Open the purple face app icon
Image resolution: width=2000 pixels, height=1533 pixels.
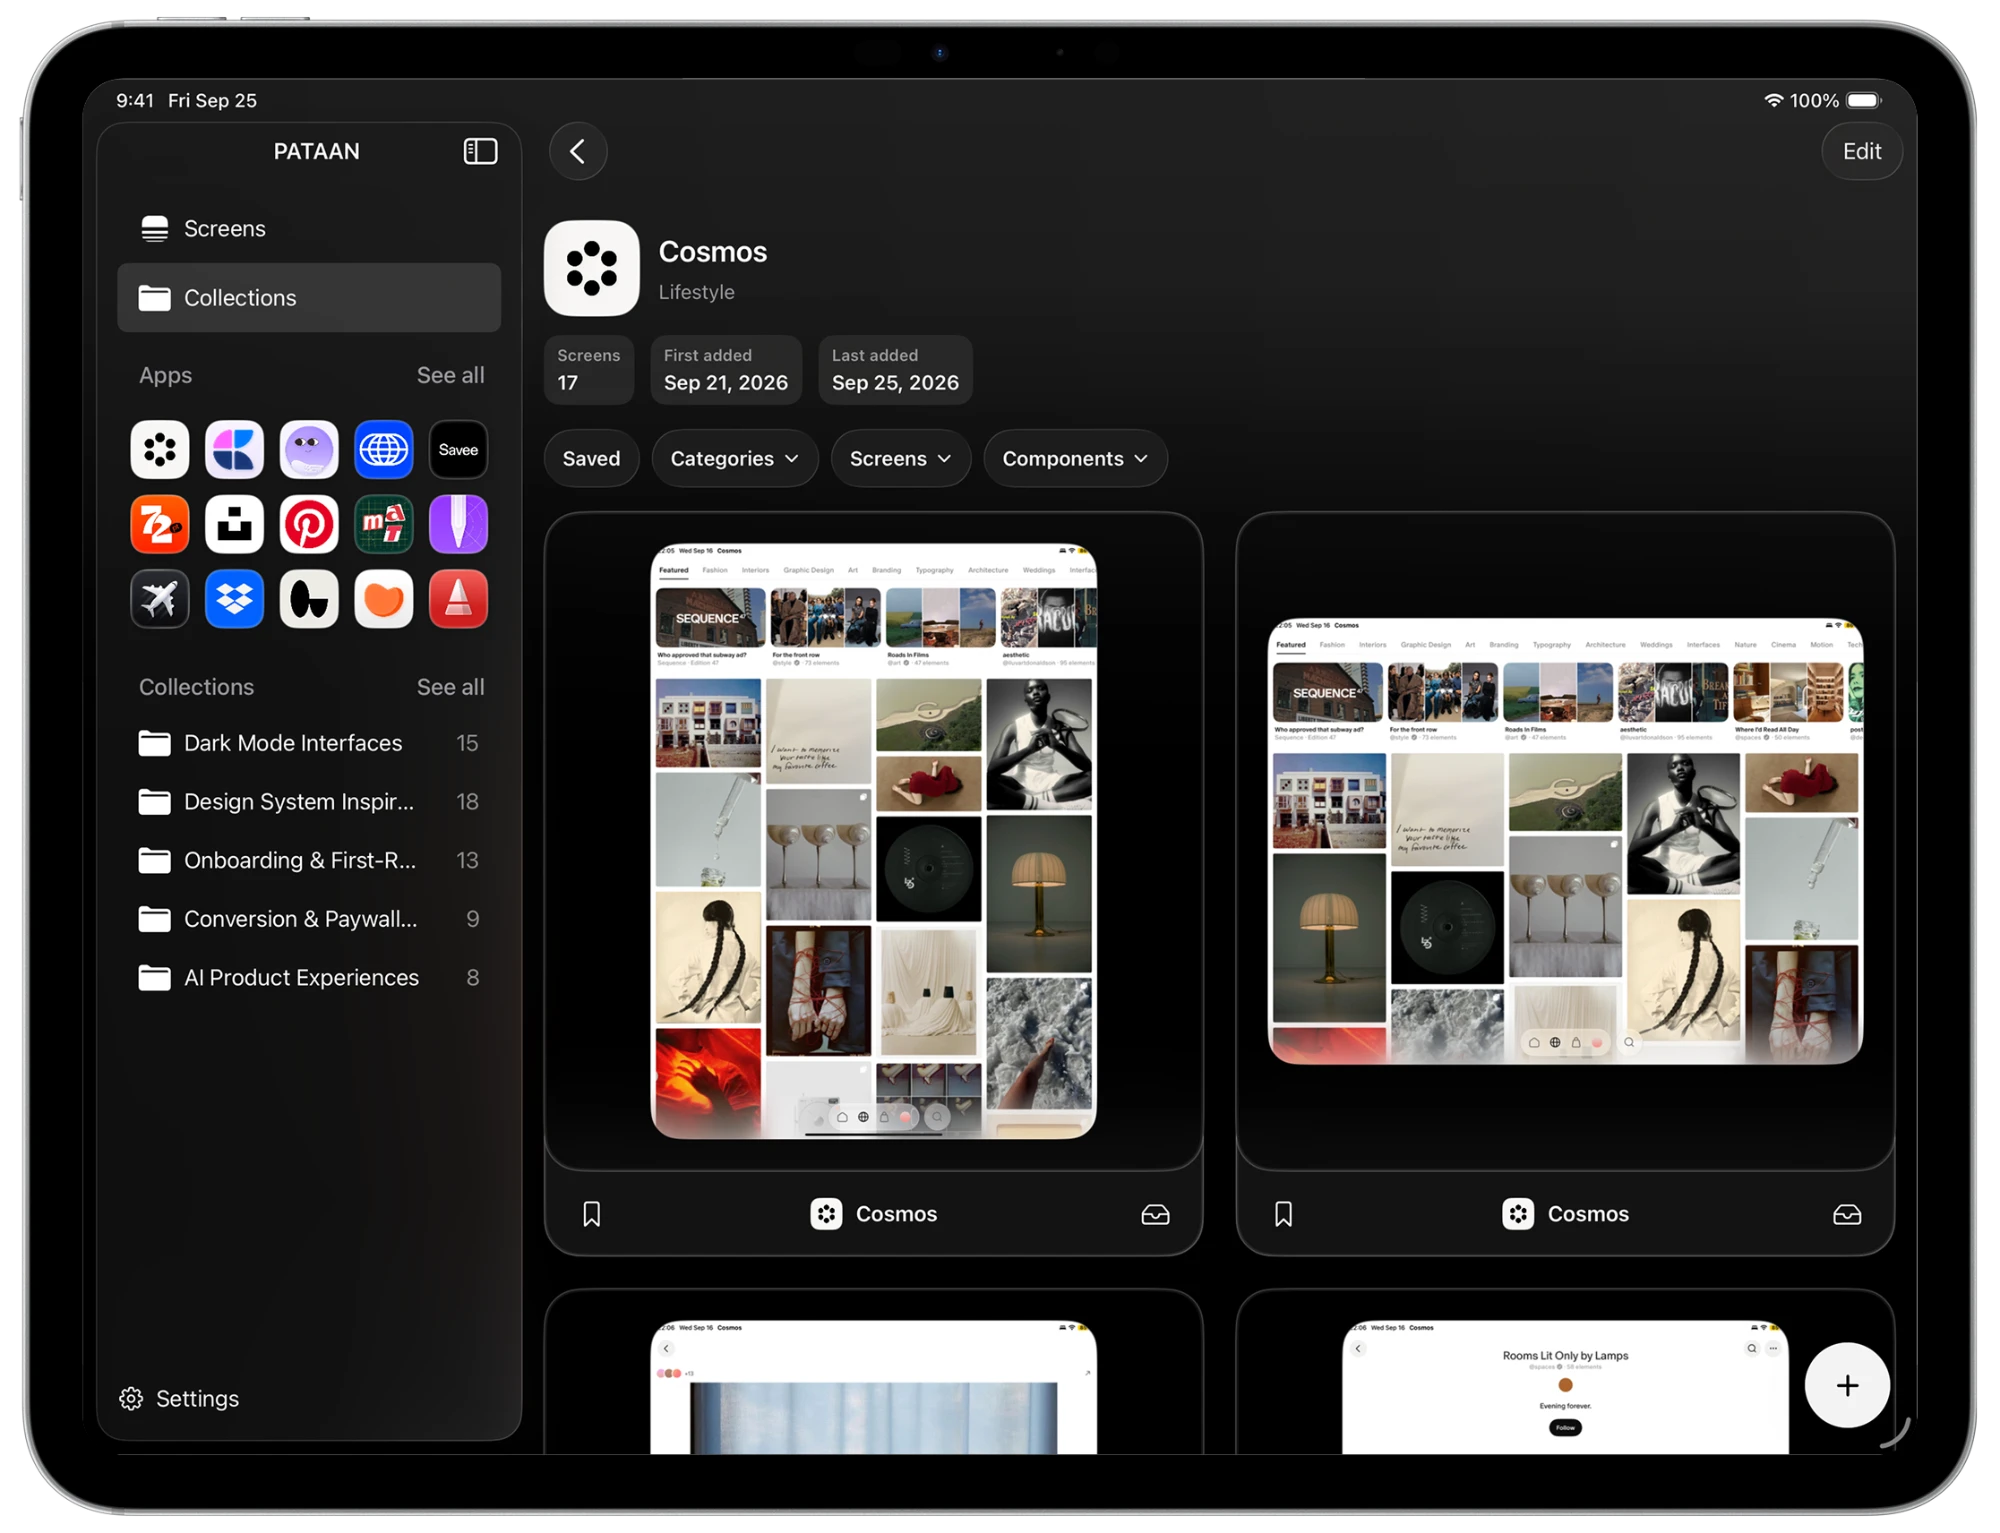(309, 450)
